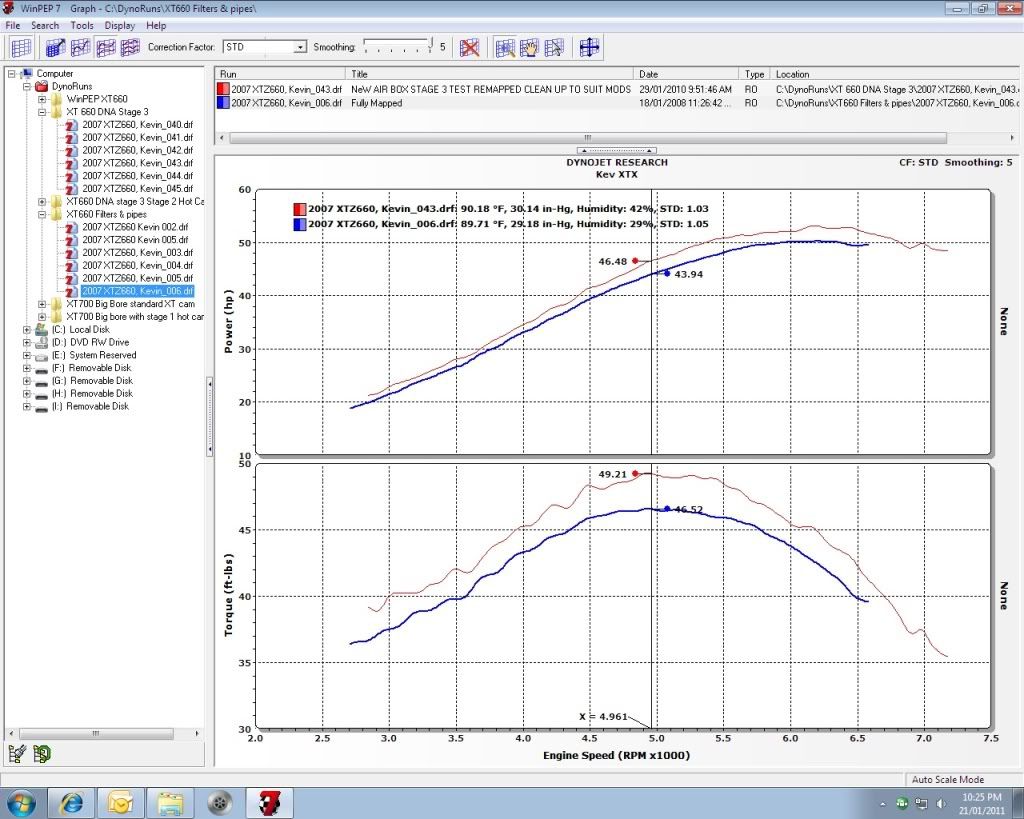Select the (I:) Removable Disk drive
This screenshot has width=1024, height=819.
(90, 406)
